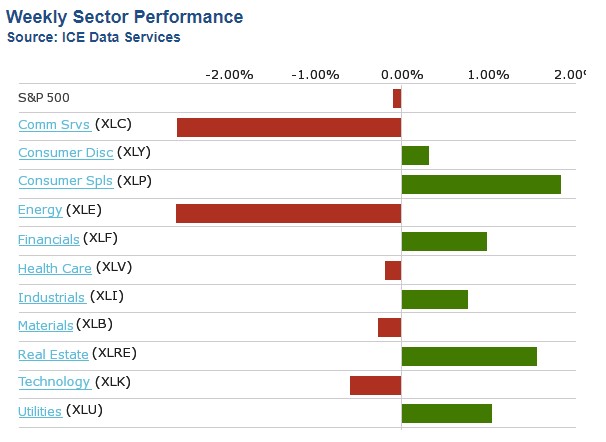Screen dimensions: 606x442
Task: Open the Financials sector link
Action: coord(49,239)
